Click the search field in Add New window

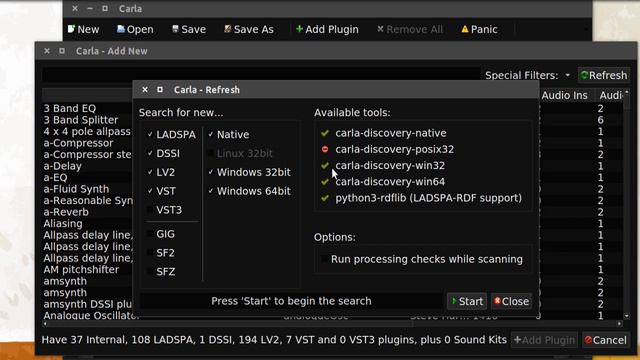261,75
